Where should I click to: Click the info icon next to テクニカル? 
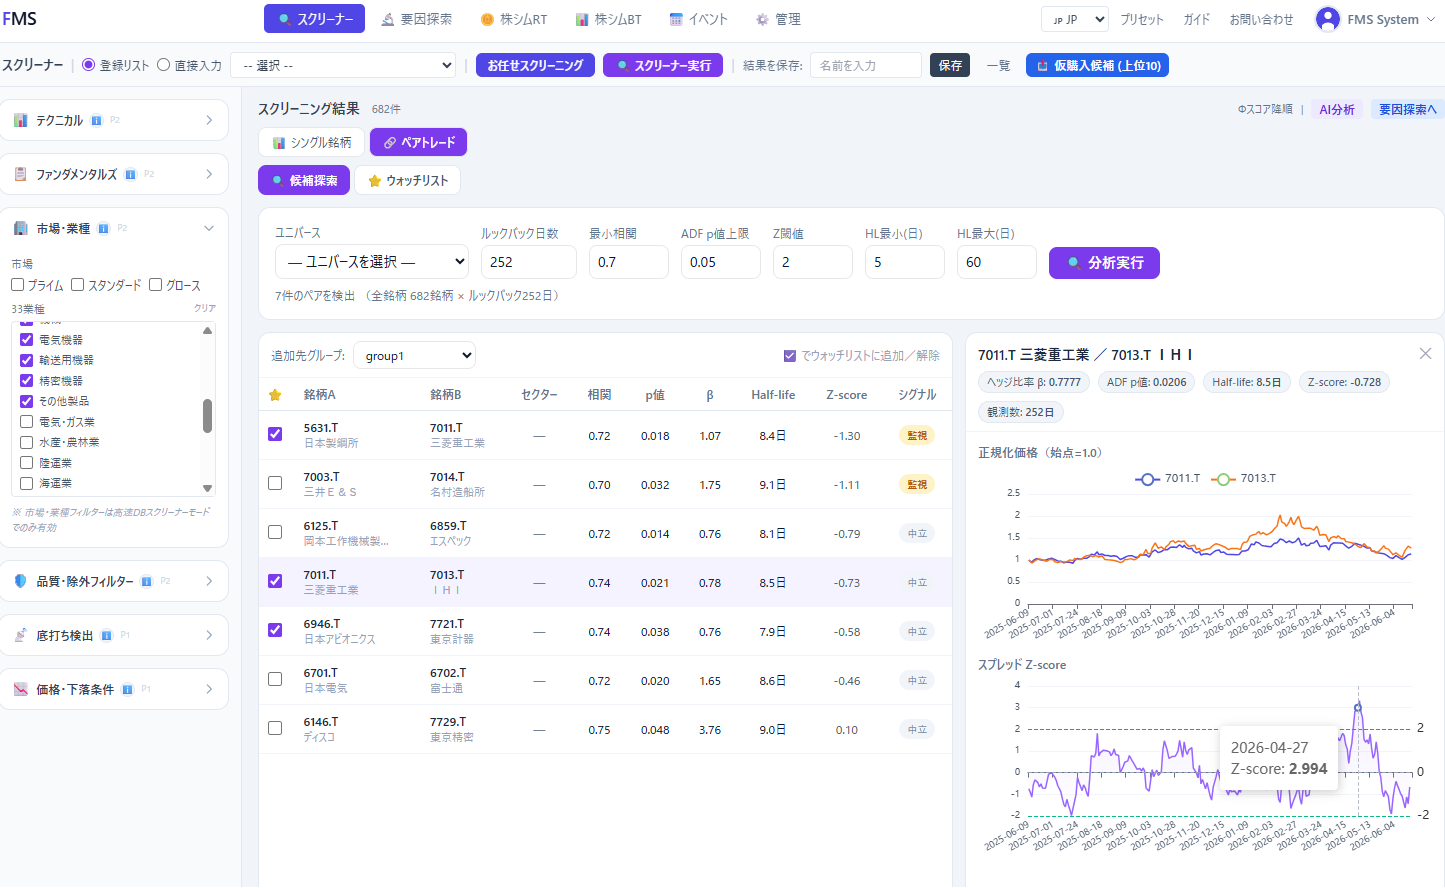(x=97, y=120)
